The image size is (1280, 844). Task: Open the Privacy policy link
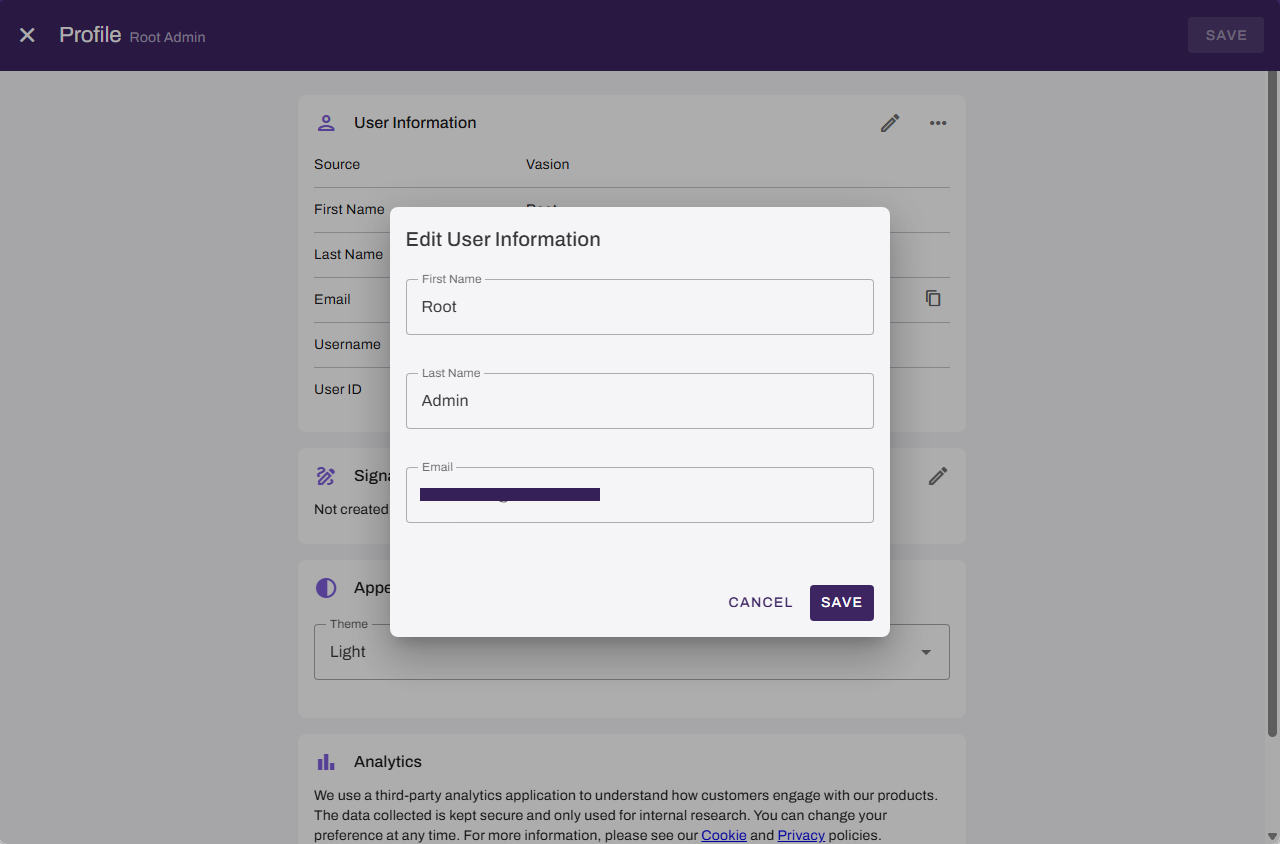click(x=801, y=835)
